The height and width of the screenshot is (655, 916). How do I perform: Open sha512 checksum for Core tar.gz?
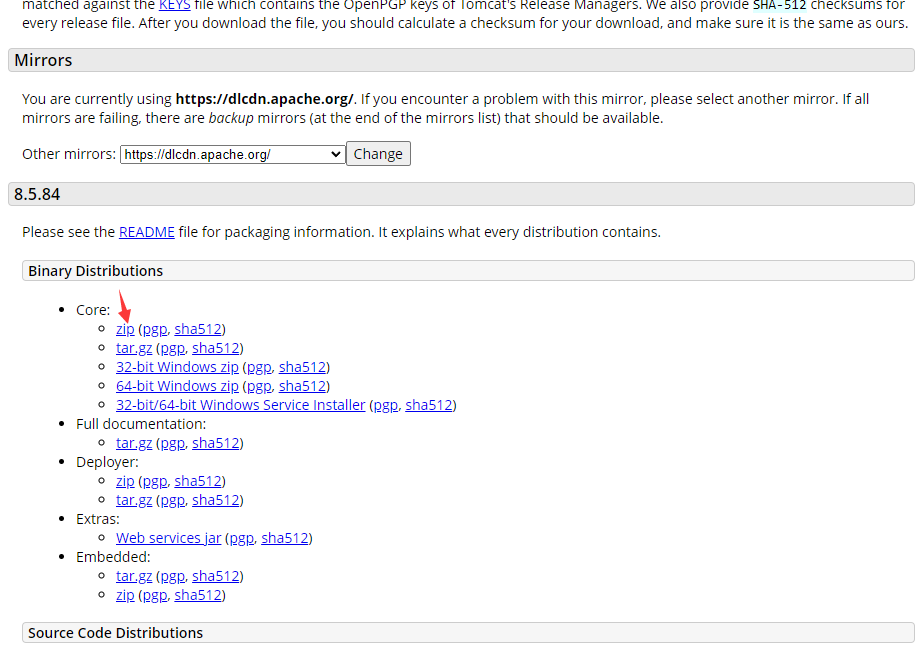pyautogui.click(x=216, y=348)
